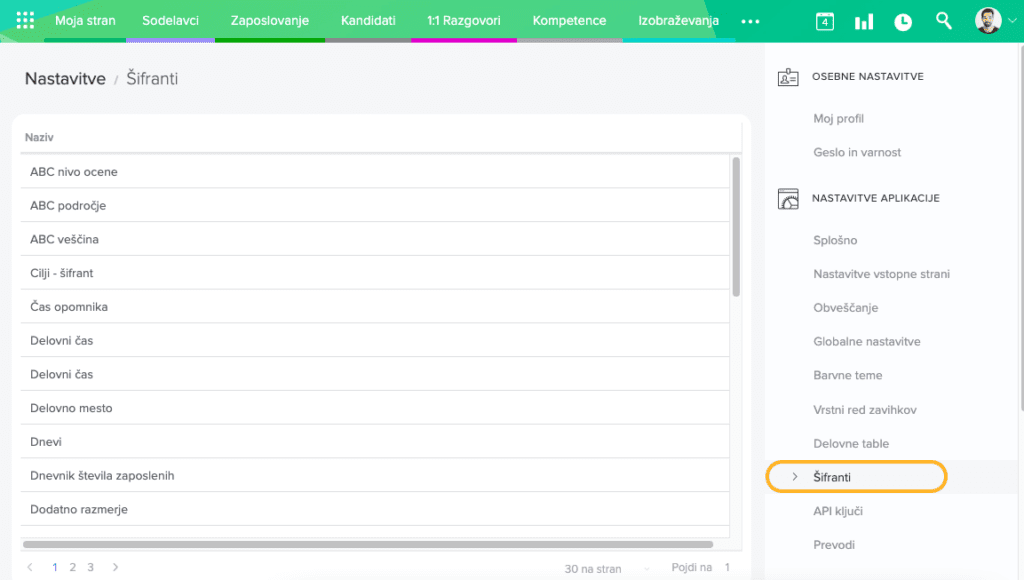The image size is (1024, 580).
Task: Expand the Šifranti chevron in sidebar
Action: (x=795, y=477)
